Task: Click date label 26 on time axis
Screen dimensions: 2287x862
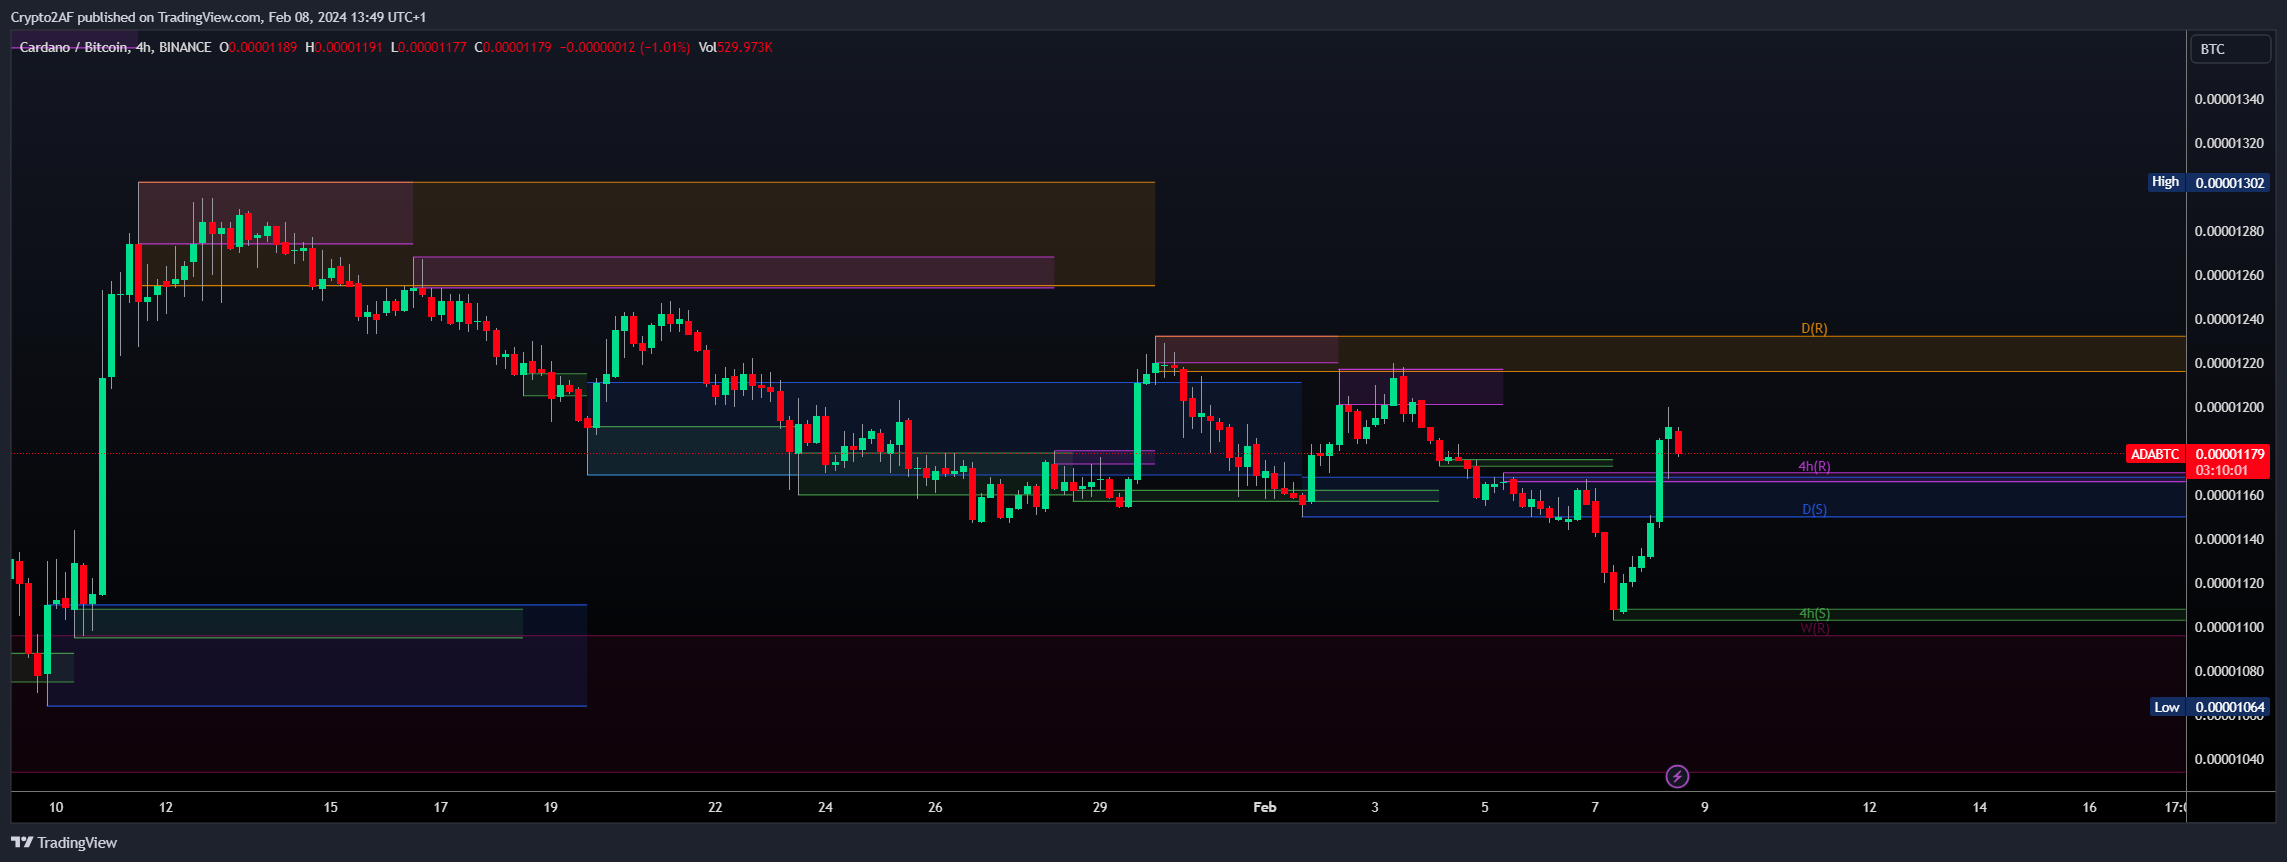Action: (x=935, y=807)
